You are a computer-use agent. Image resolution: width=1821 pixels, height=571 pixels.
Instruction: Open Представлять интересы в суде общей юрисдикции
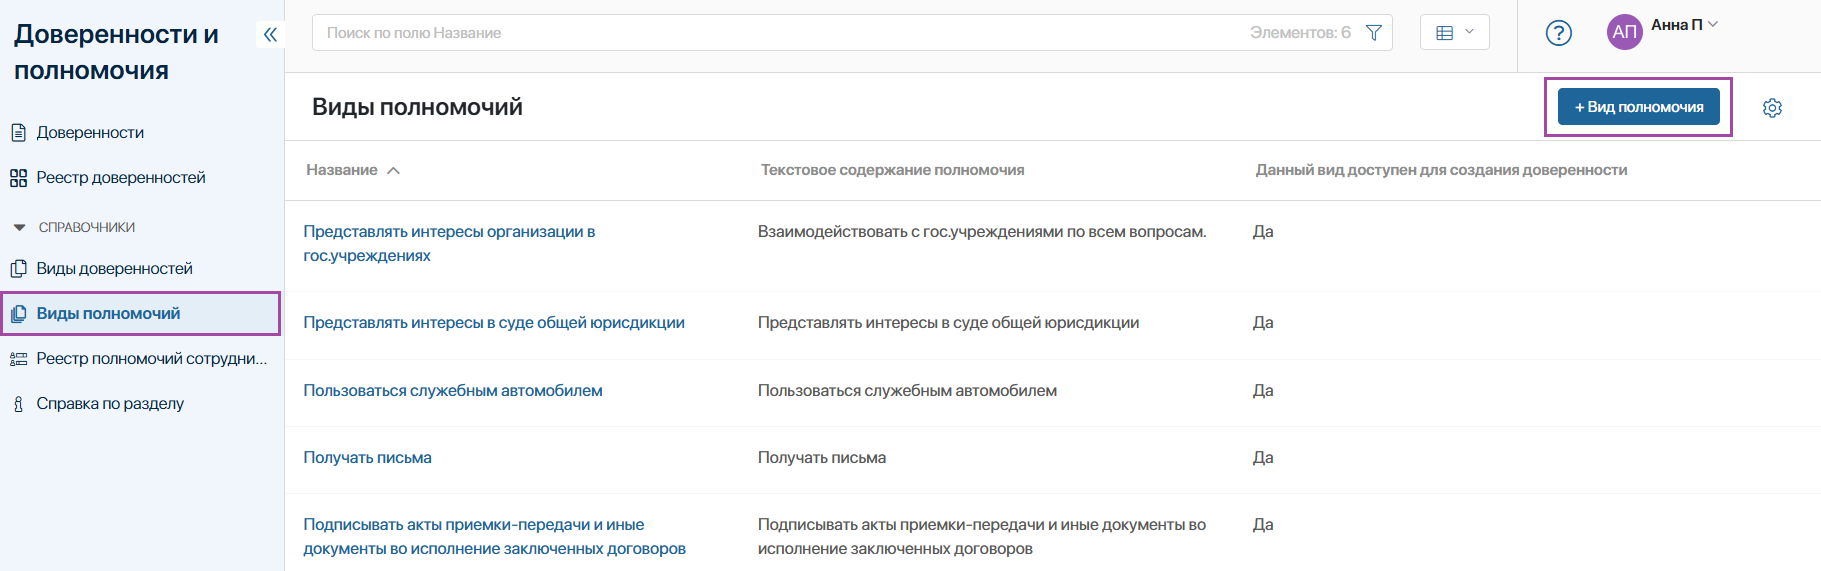coord(493,323)
